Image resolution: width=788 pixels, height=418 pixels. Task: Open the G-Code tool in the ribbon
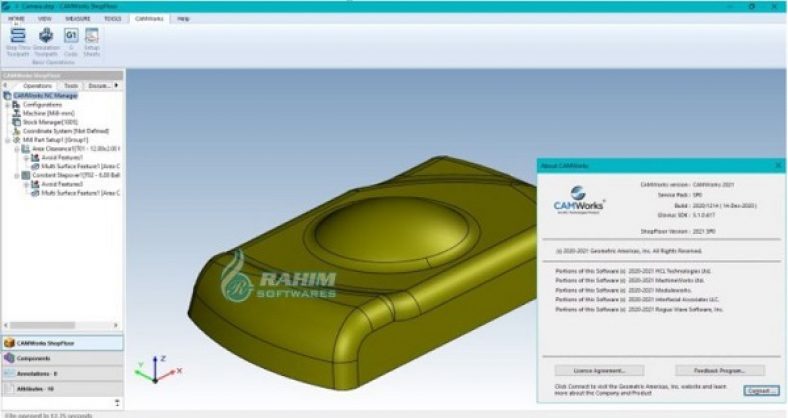pyautogui.click(x=71, y=42)
